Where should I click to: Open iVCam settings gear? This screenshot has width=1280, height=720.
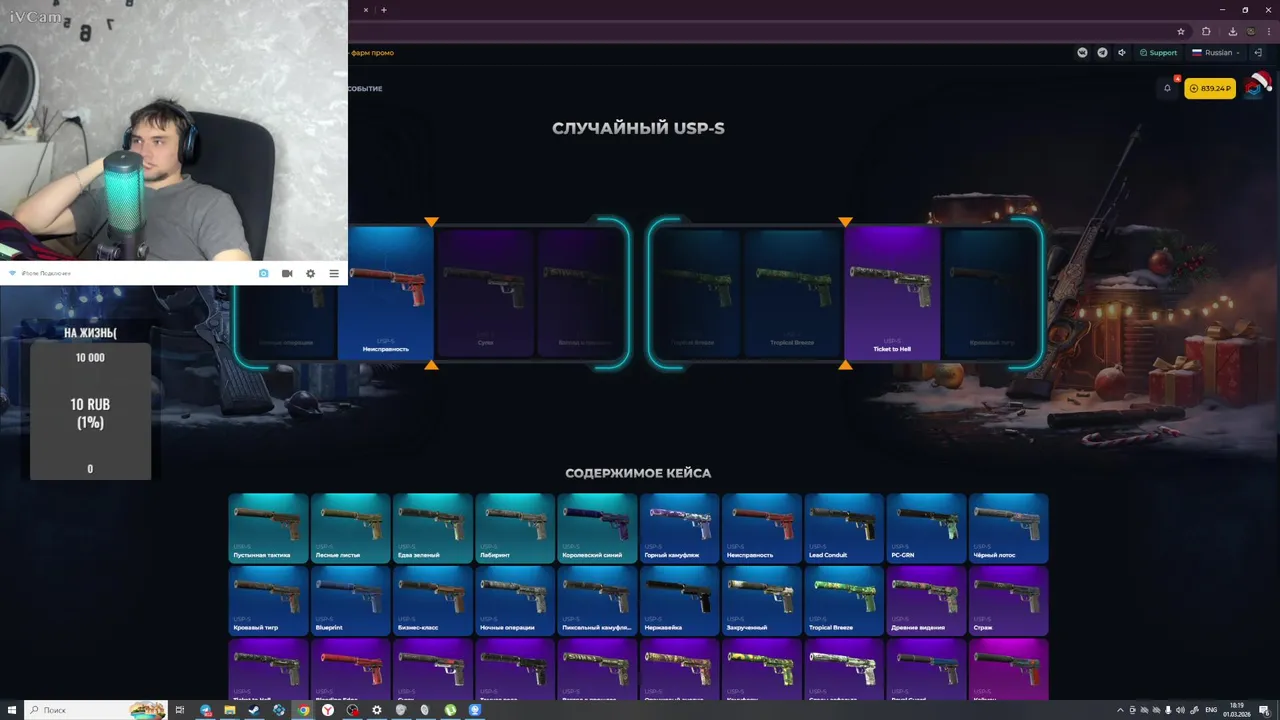(x=310, y=273)
